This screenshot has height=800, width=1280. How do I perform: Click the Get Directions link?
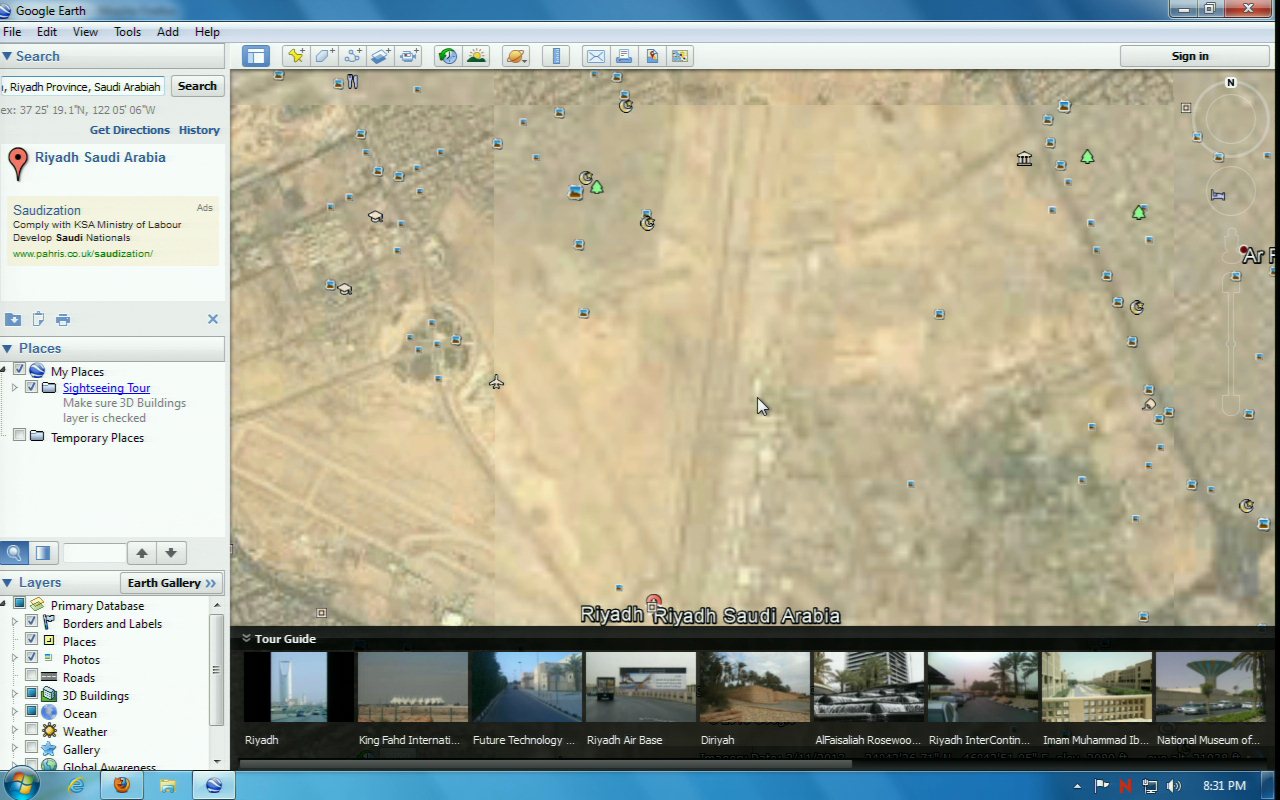tap(129, 130)
